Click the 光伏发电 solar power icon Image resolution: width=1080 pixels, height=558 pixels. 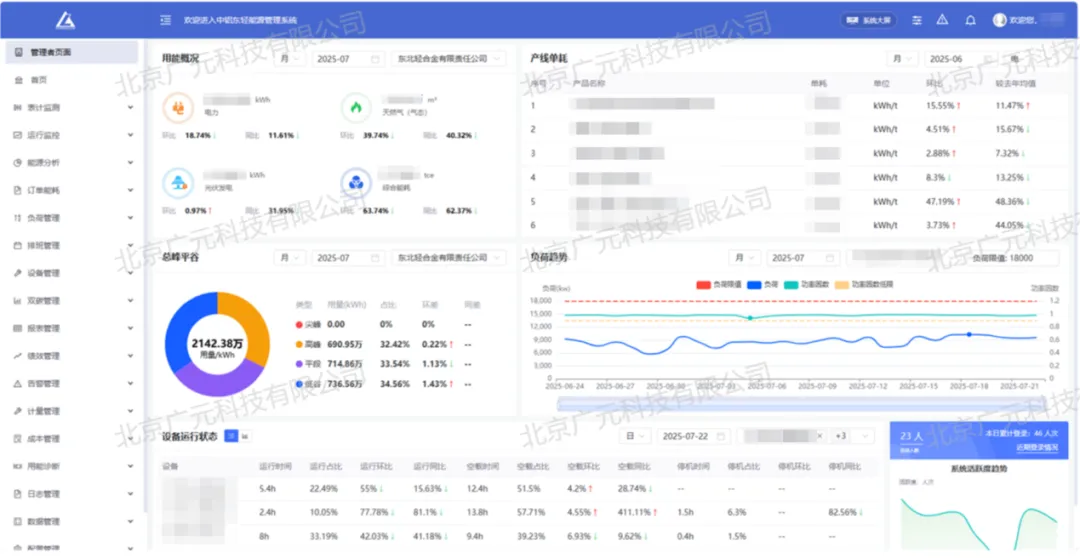click(x=178, y=182)
